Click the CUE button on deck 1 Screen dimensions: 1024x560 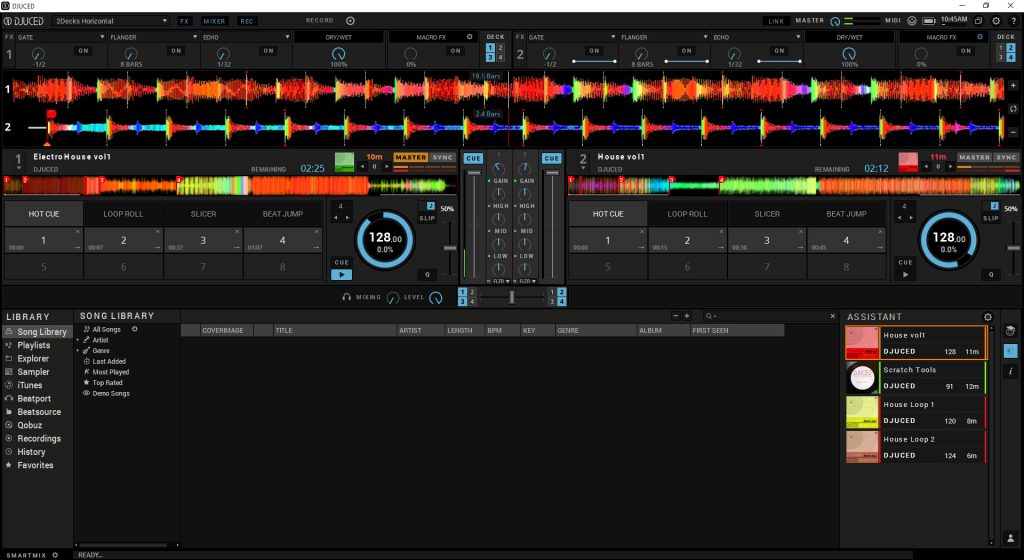tap(342, 262)
